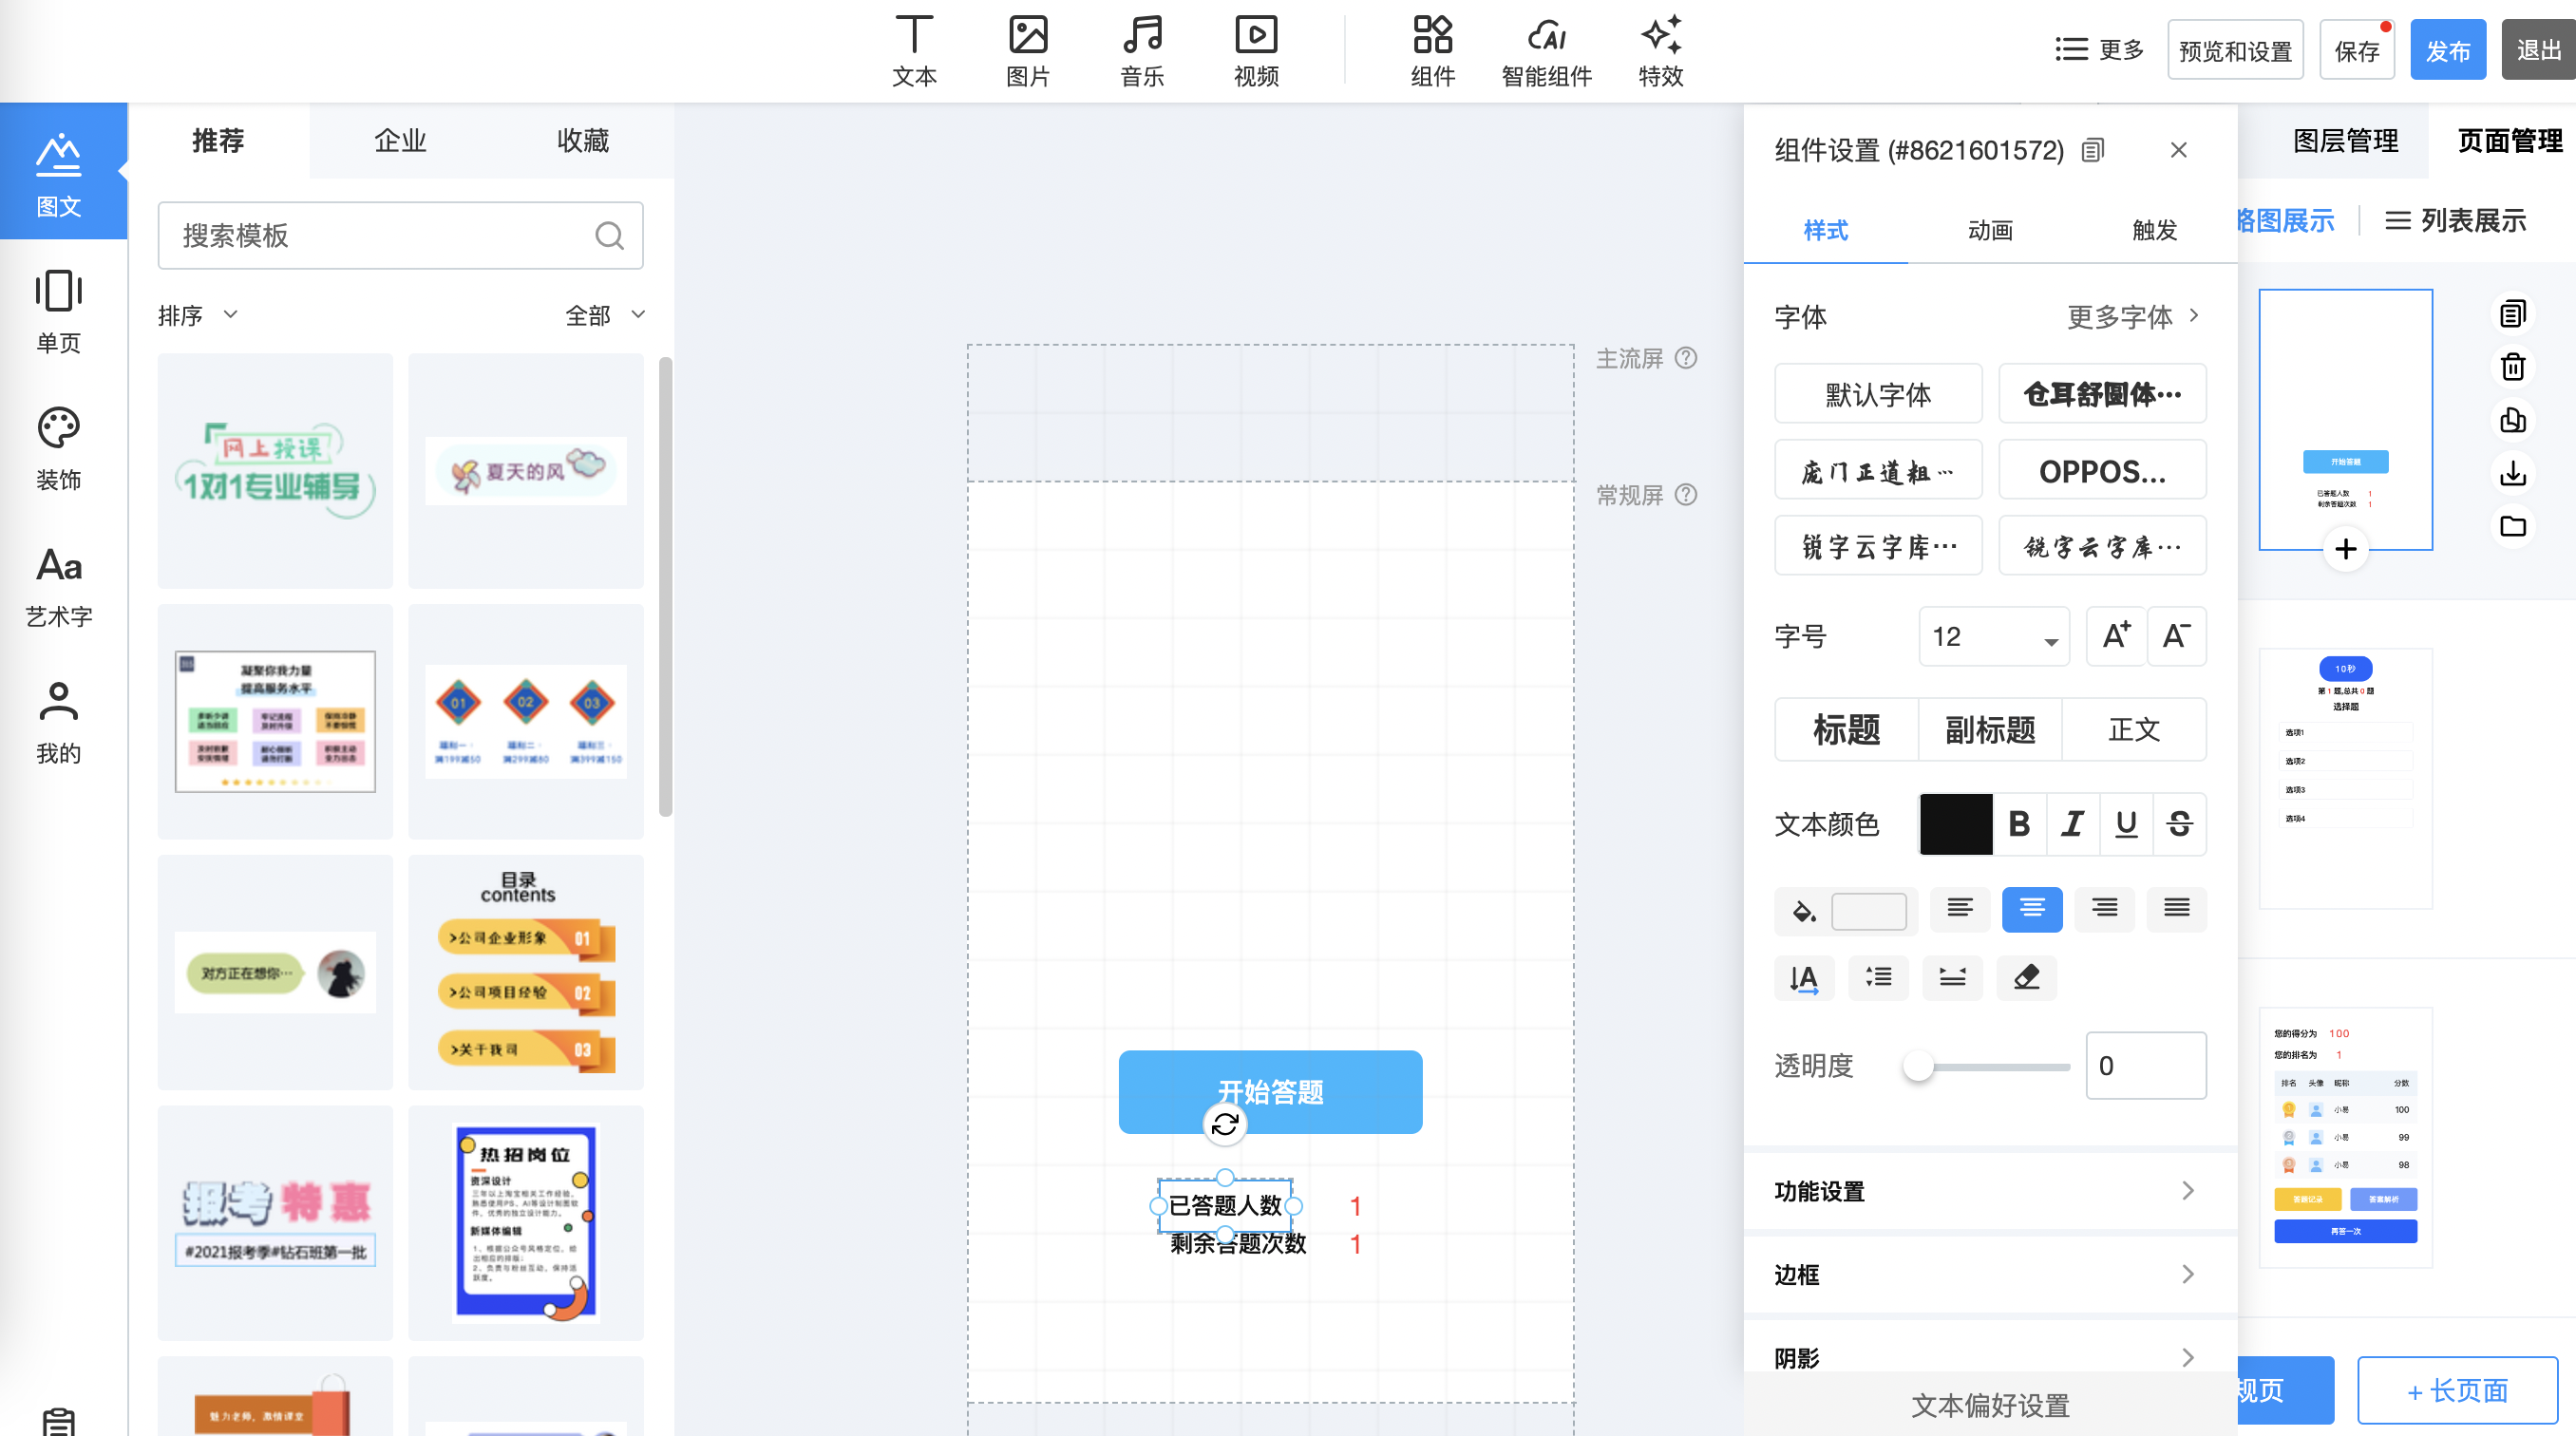
Task: Open letter spacing option
Action: point(1952,977)
